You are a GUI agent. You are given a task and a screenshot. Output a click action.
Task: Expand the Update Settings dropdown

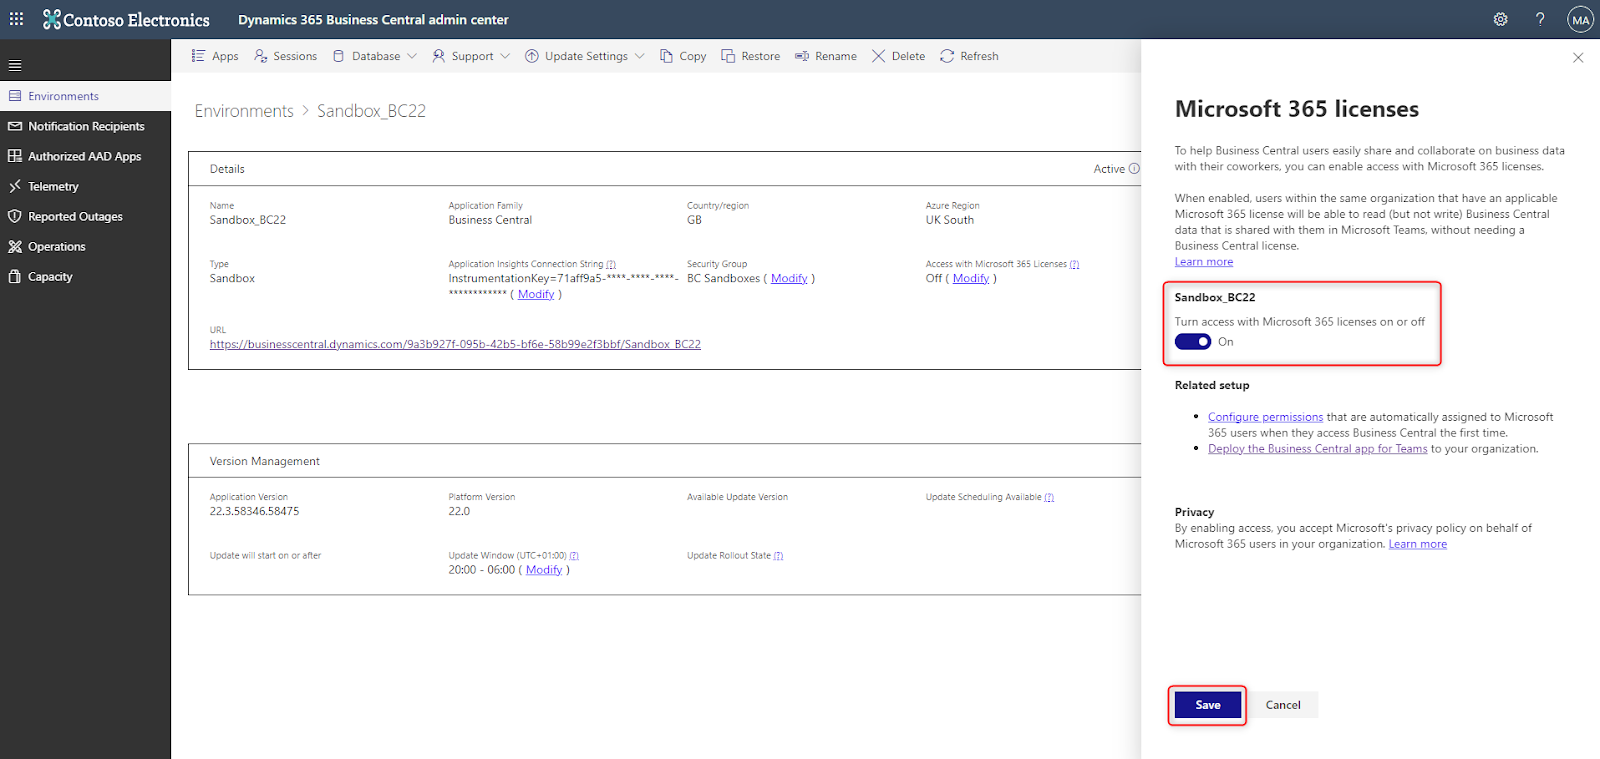(x=585, y=56)
